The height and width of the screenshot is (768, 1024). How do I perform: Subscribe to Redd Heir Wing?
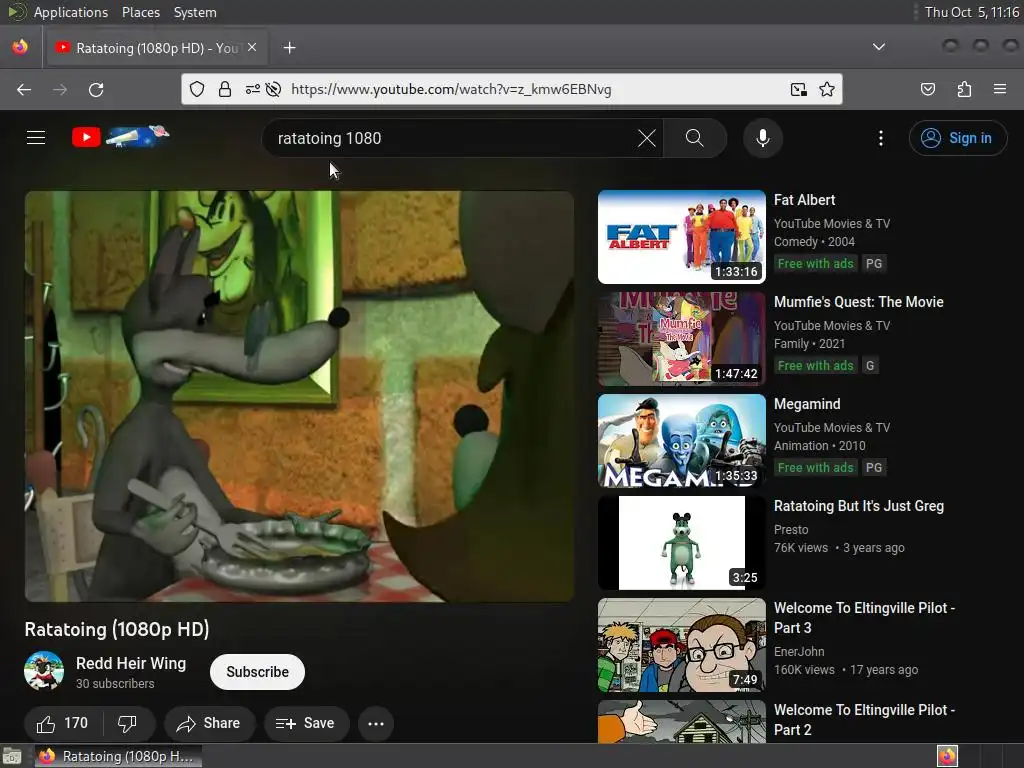[257, 671]
